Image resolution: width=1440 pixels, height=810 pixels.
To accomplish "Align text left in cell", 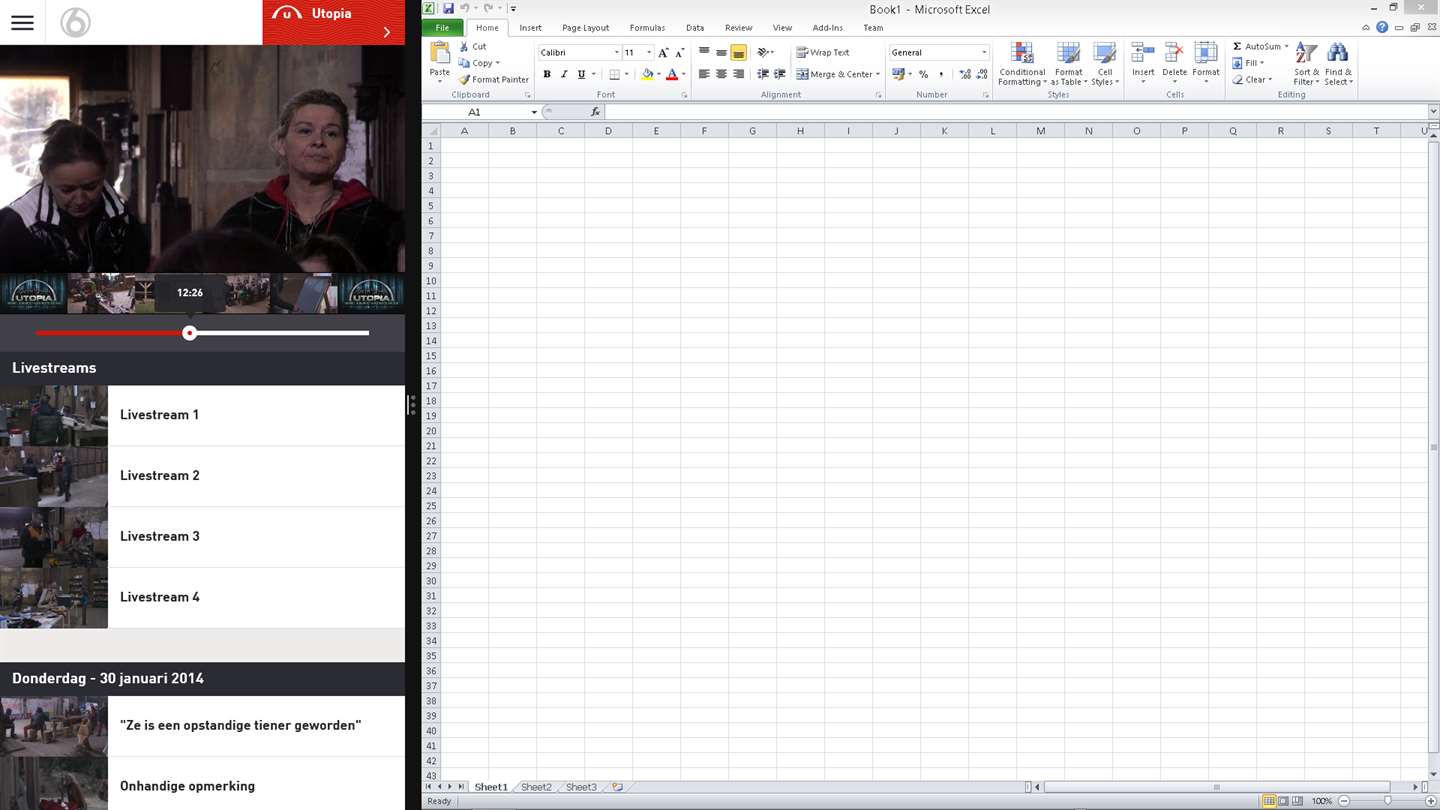I will 704,74.
